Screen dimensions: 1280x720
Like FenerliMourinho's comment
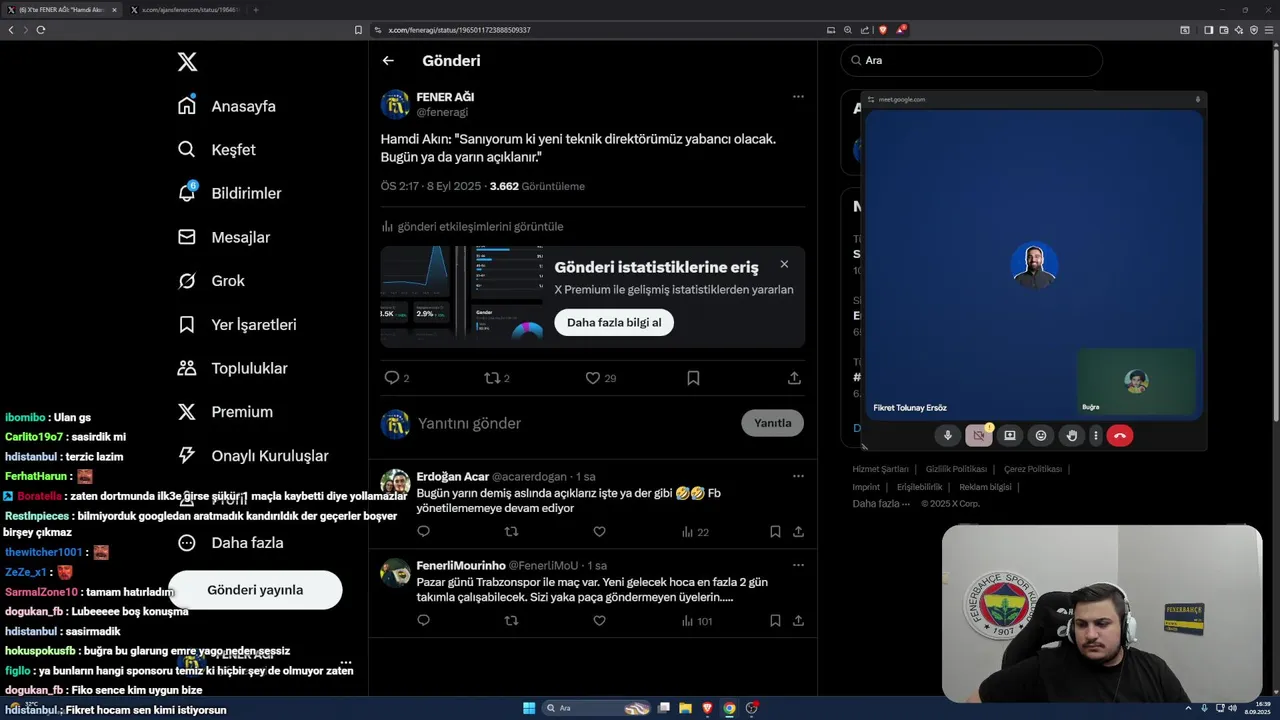tap(599, 621)
